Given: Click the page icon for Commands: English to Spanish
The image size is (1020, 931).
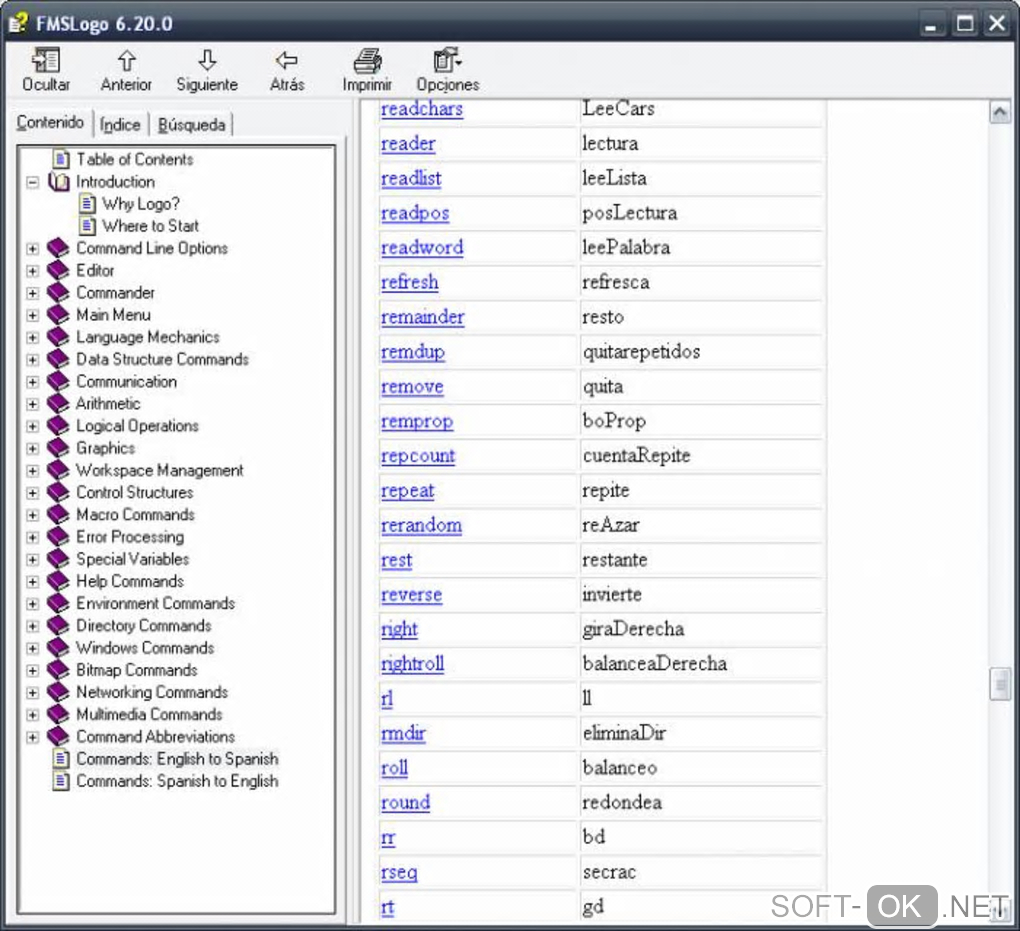Looking at the screenshot, I should point(61,759).
